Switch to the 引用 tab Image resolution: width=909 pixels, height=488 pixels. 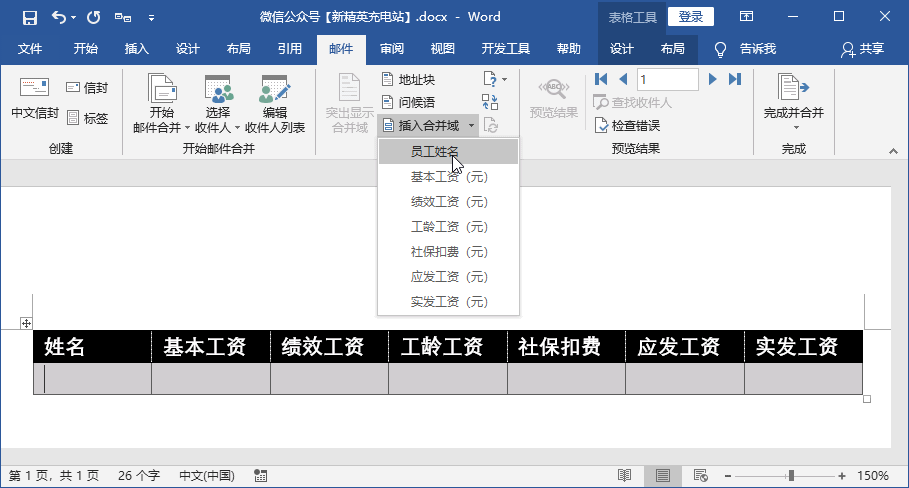tap(289, 49)
